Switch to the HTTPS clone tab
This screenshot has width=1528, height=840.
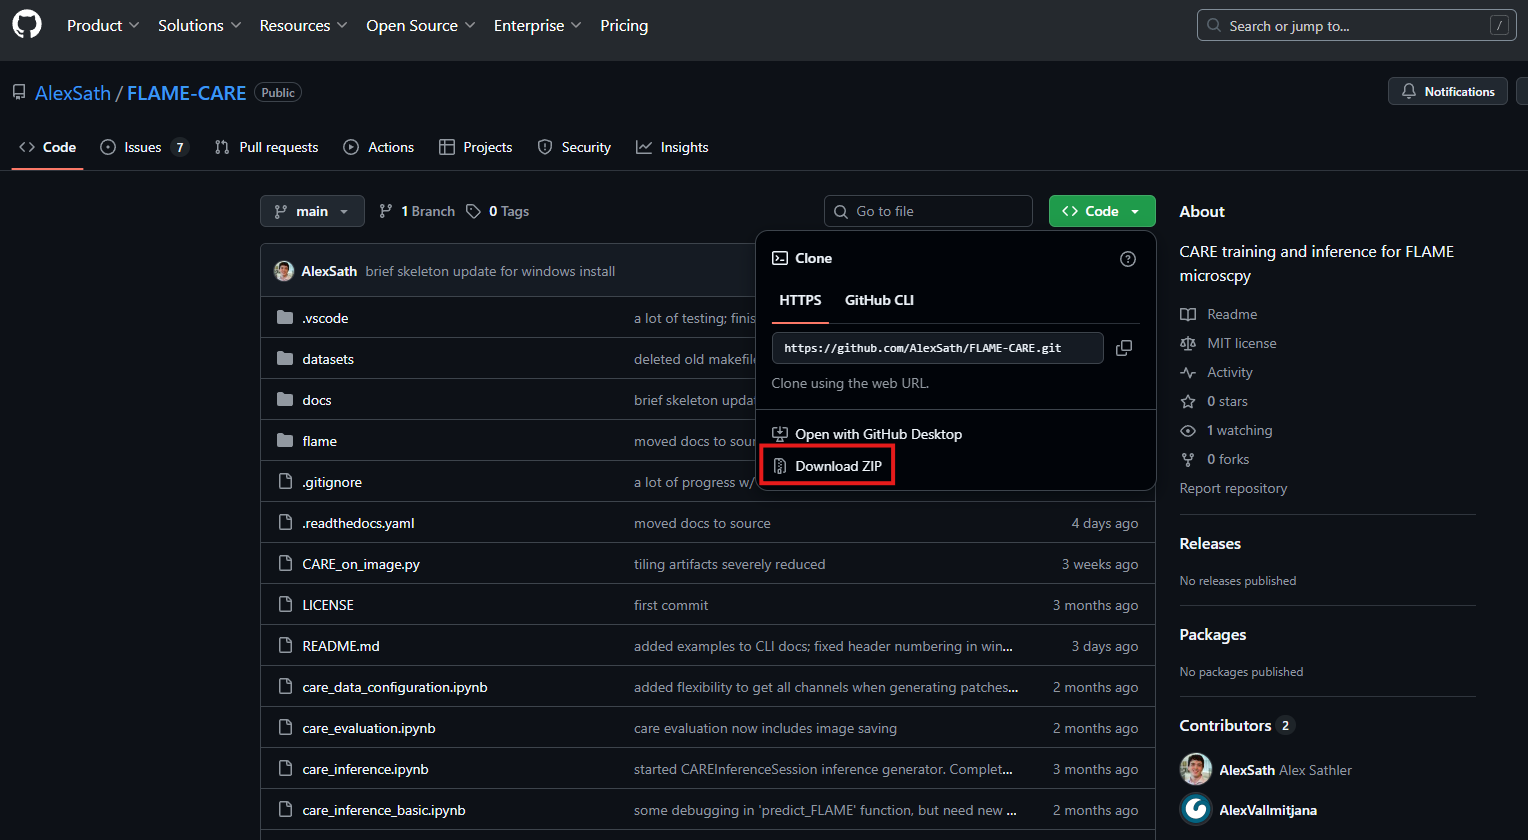[800, 300]
